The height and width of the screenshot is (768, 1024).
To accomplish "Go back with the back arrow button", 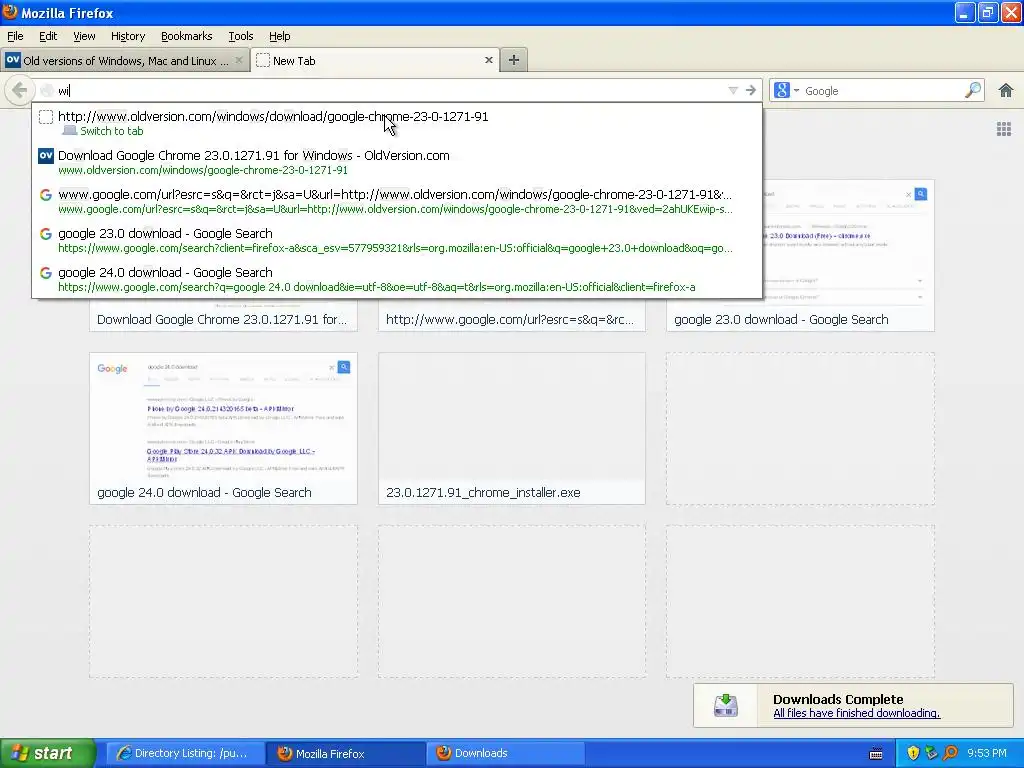I will tap(19, 90).
